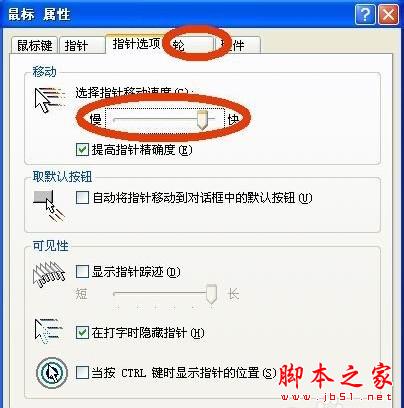Open the 轮 wheel tab
The height and width of the screenshot is (408, 404).
pos(190,45)
